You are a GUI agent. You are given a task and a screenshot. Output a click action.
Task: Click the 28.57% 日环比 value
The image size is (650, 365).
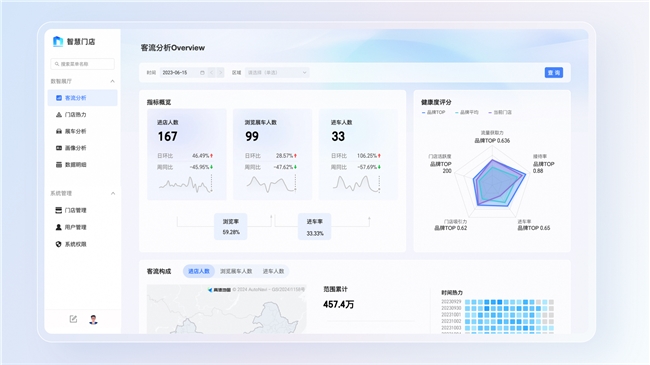pyautogui.click(x=285, y=156)
